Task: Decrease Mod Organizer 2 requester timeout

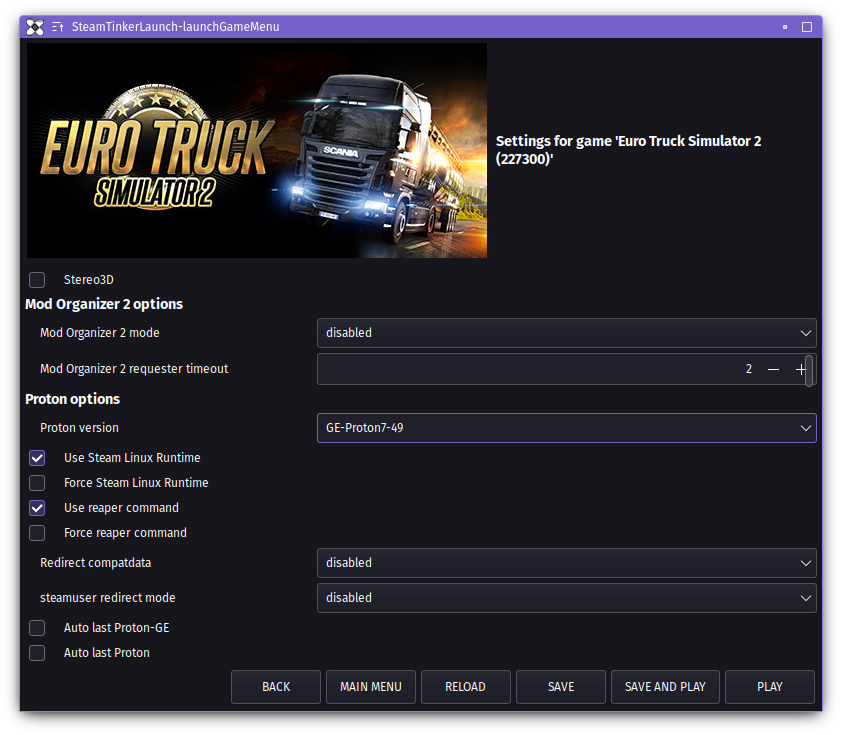Action: 773,369
